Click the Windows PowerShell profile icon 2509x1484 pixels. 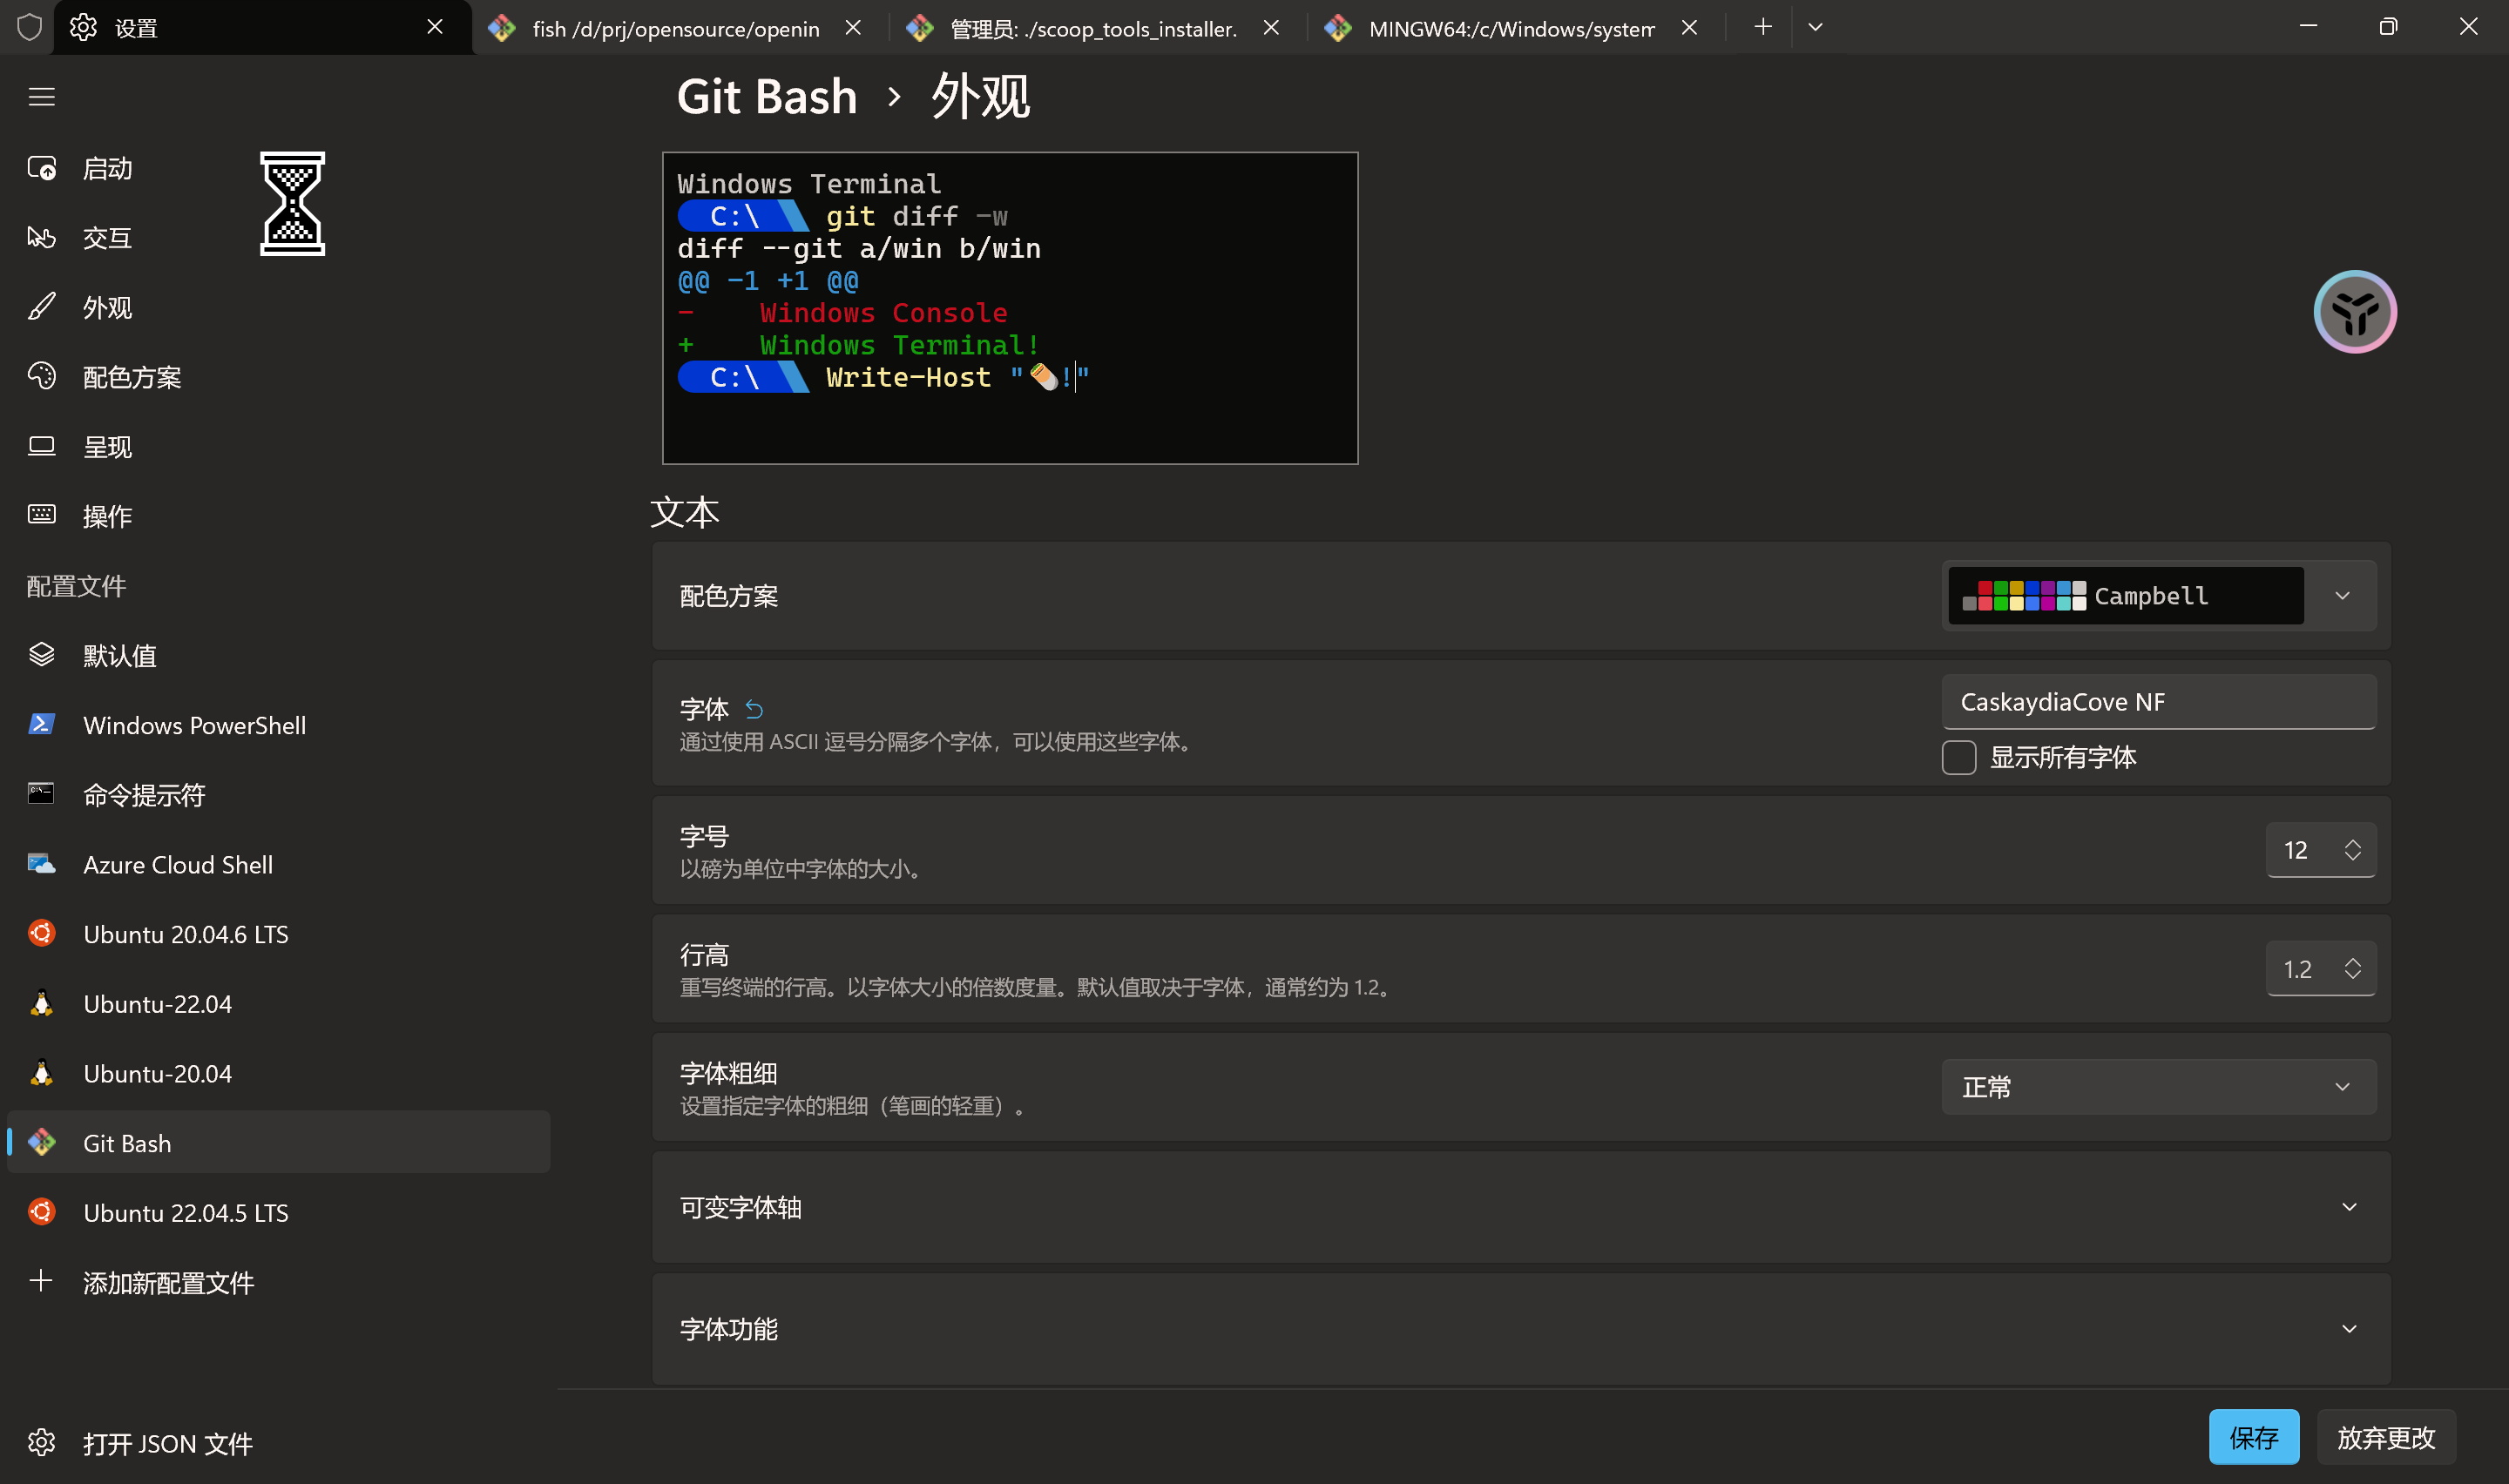tap(41, 724)
